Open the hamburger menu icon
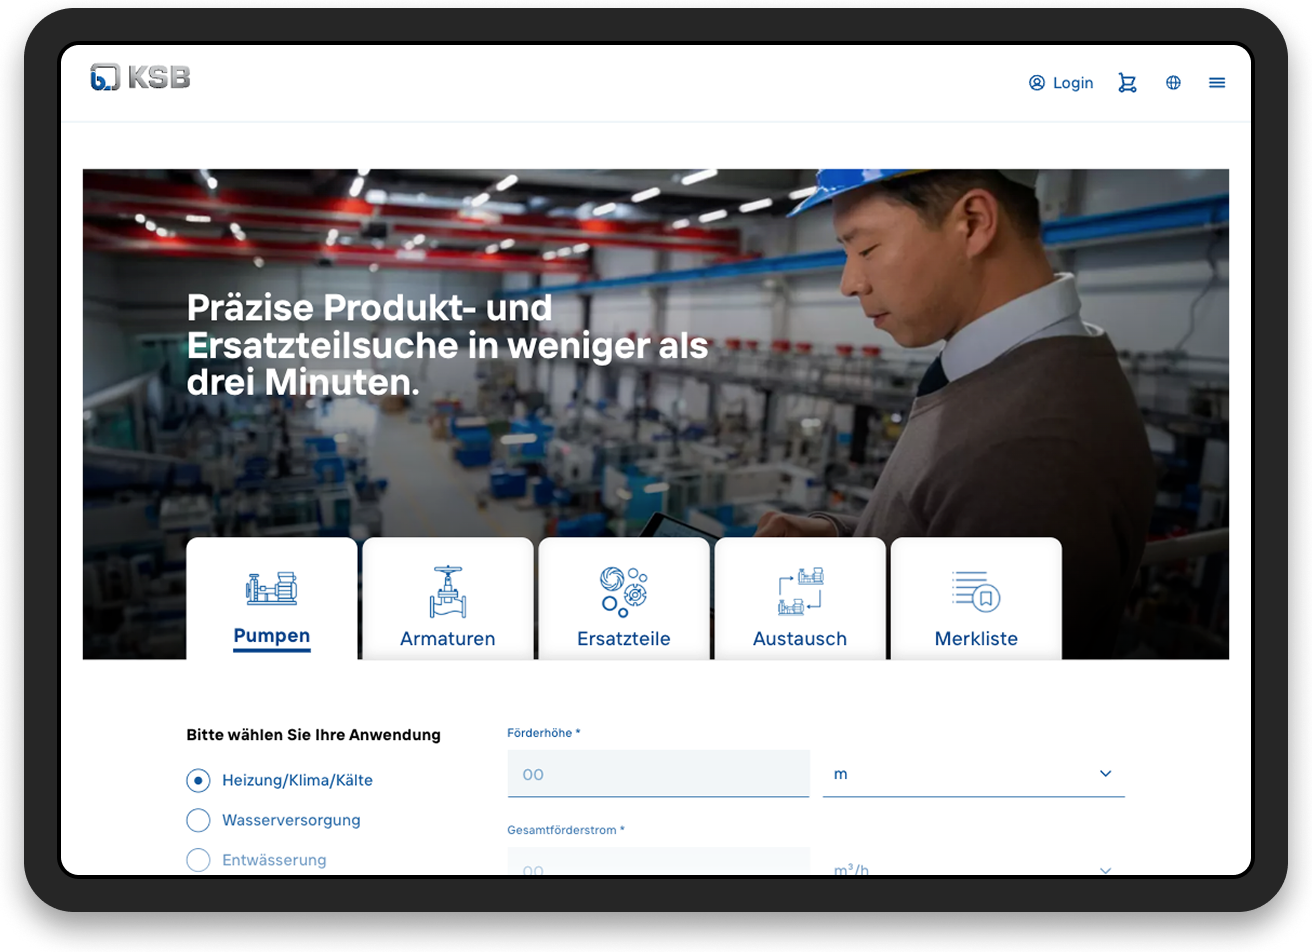Viewport: 1312px width, 952px height. click(x=1217, y=83)
